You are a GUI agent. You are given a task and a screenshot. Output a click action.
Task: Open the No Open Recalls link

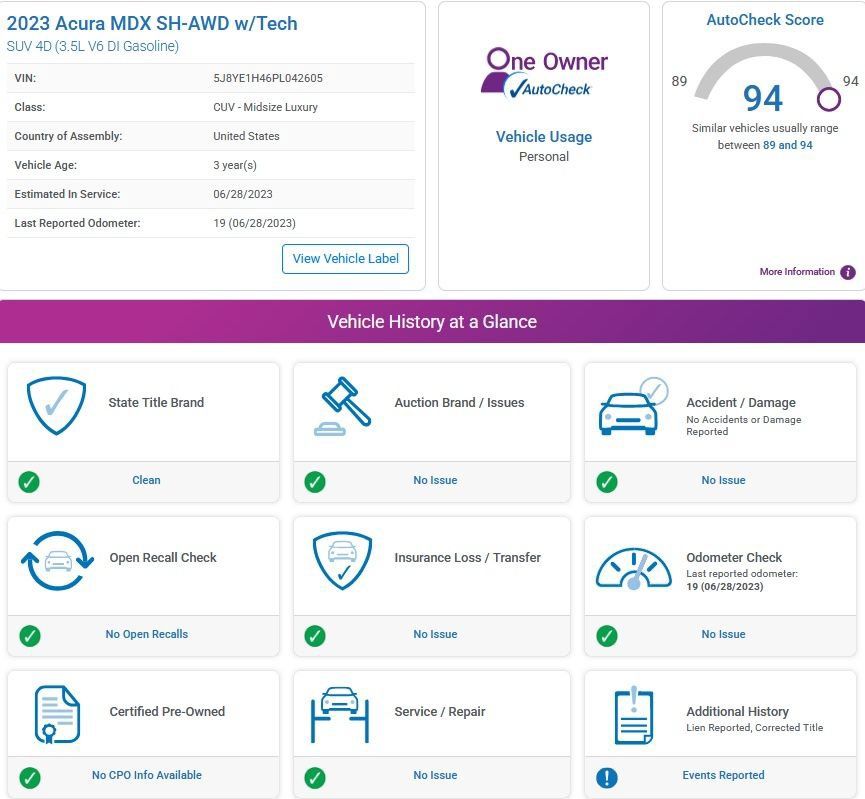[x=147, y=634]
